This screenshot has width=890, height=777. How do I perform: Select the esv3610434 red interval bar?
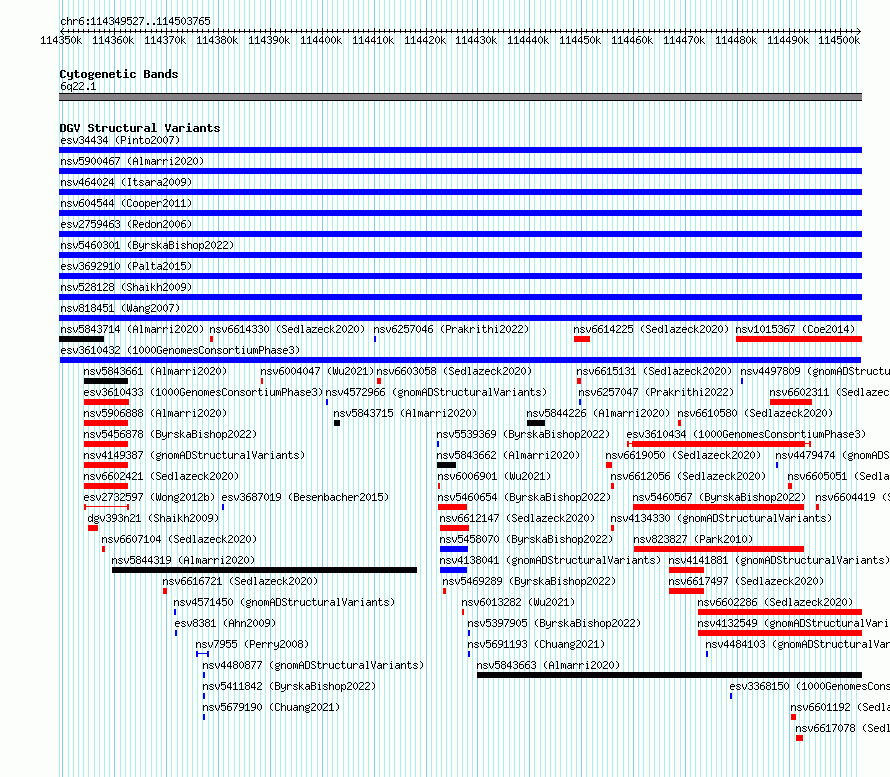719,444
